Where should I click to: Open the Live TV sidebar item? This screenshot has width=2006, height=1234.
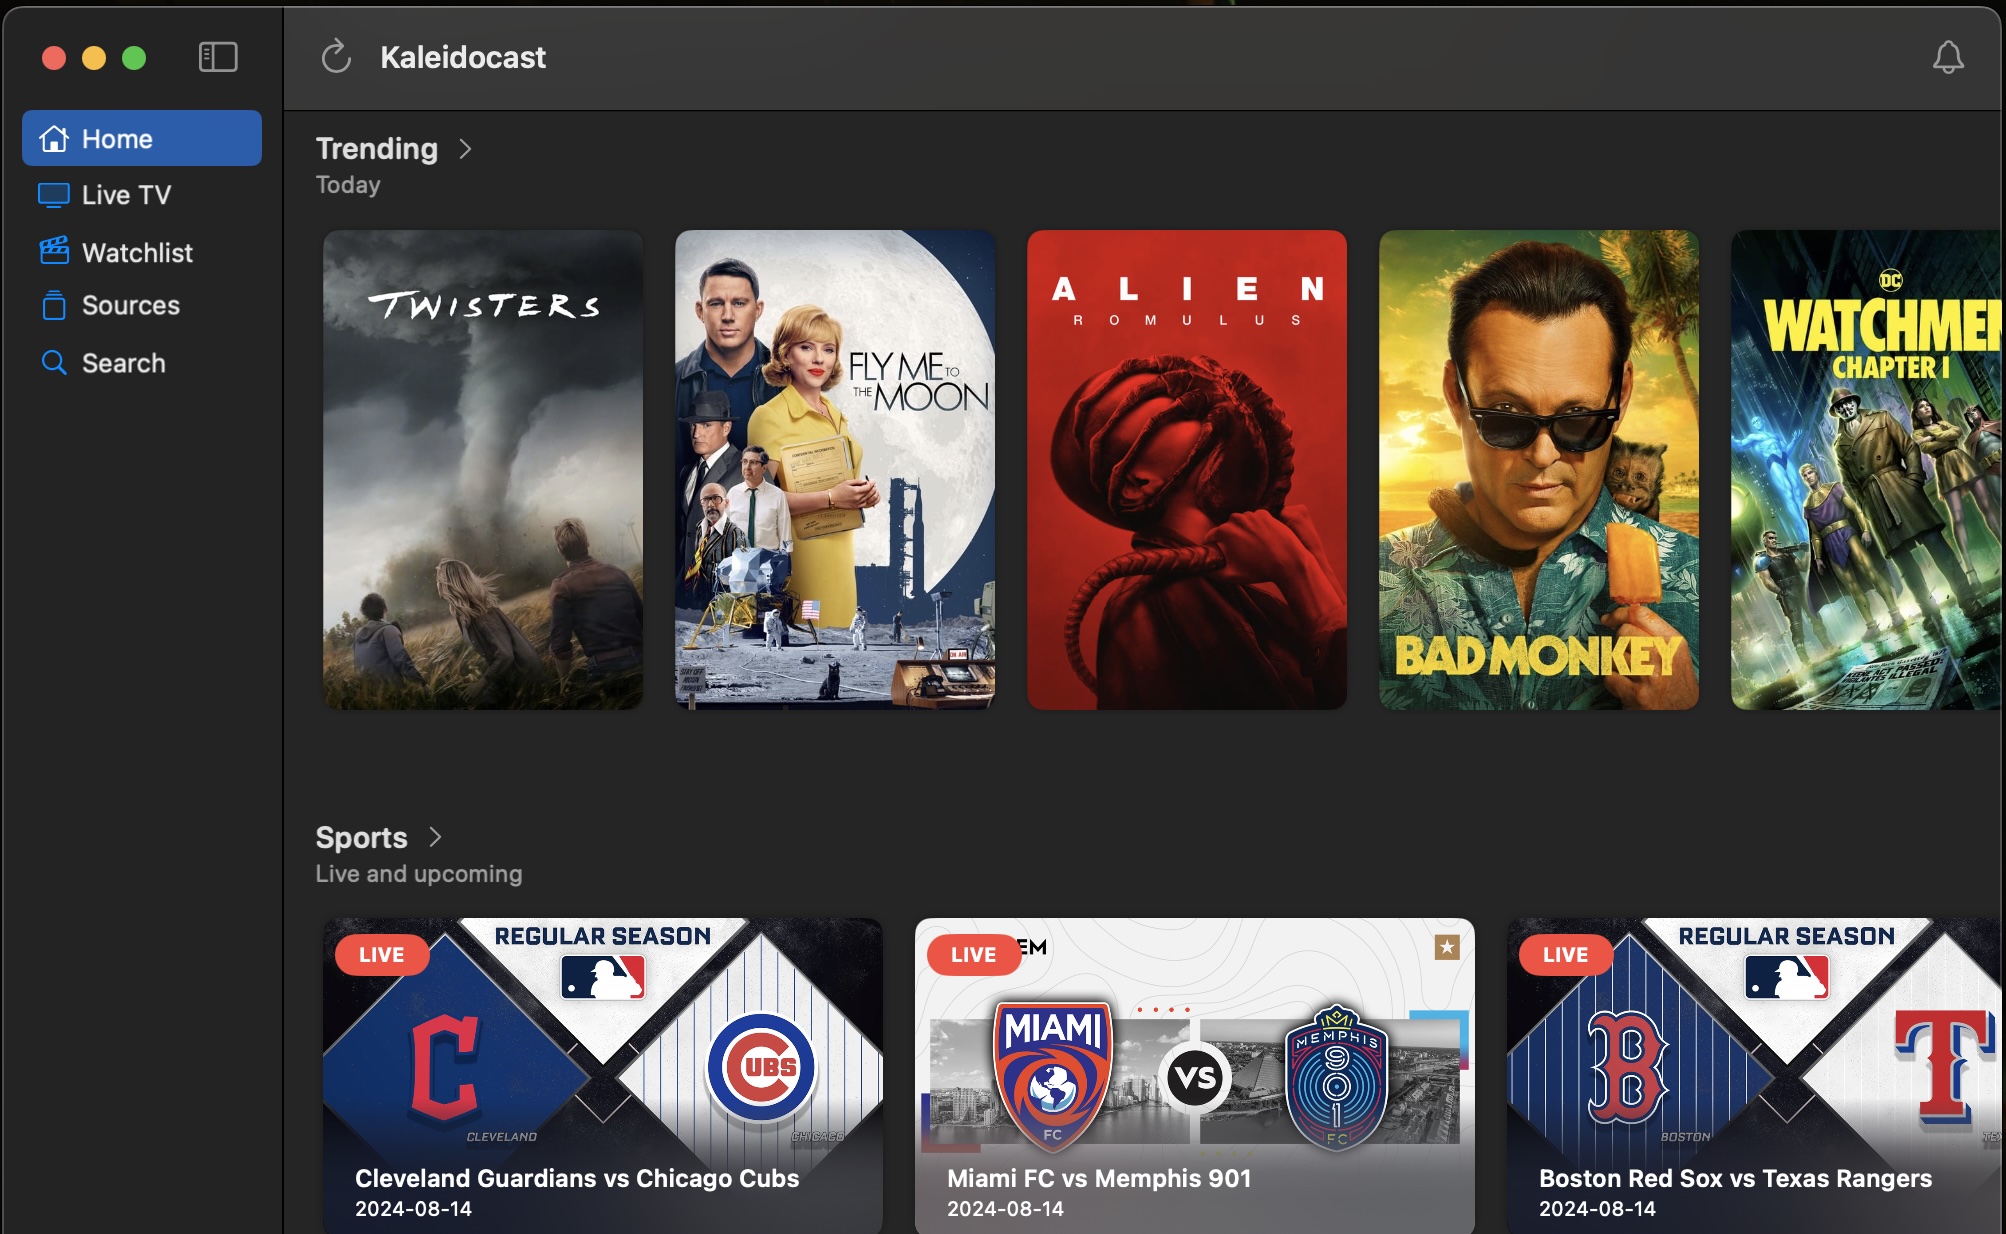(142, 195)
